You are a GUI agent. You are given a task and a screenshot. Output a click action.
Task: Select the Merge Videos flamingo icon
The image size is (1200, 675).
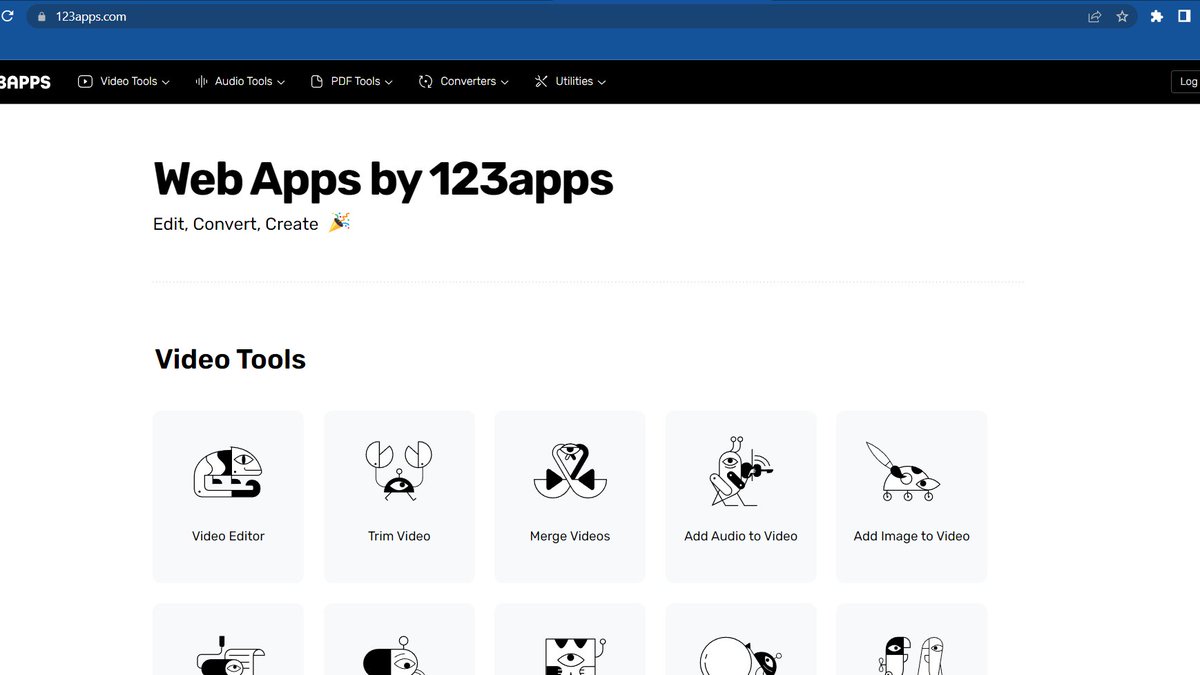click(570, 470)
